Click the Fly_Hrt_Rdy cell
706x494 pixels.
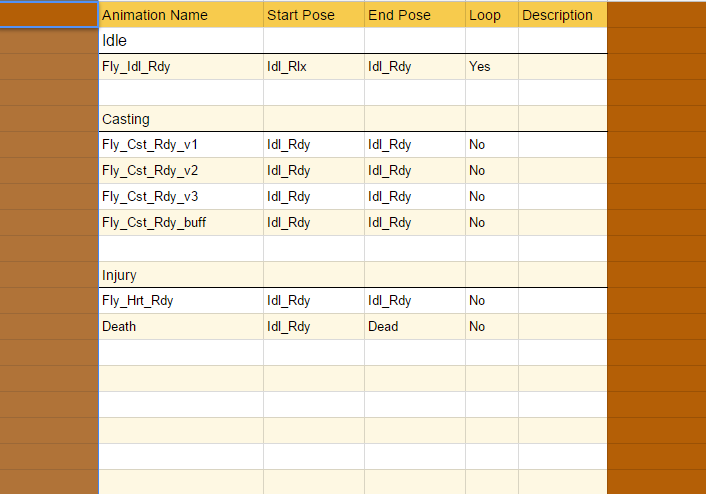click(180, 301)
